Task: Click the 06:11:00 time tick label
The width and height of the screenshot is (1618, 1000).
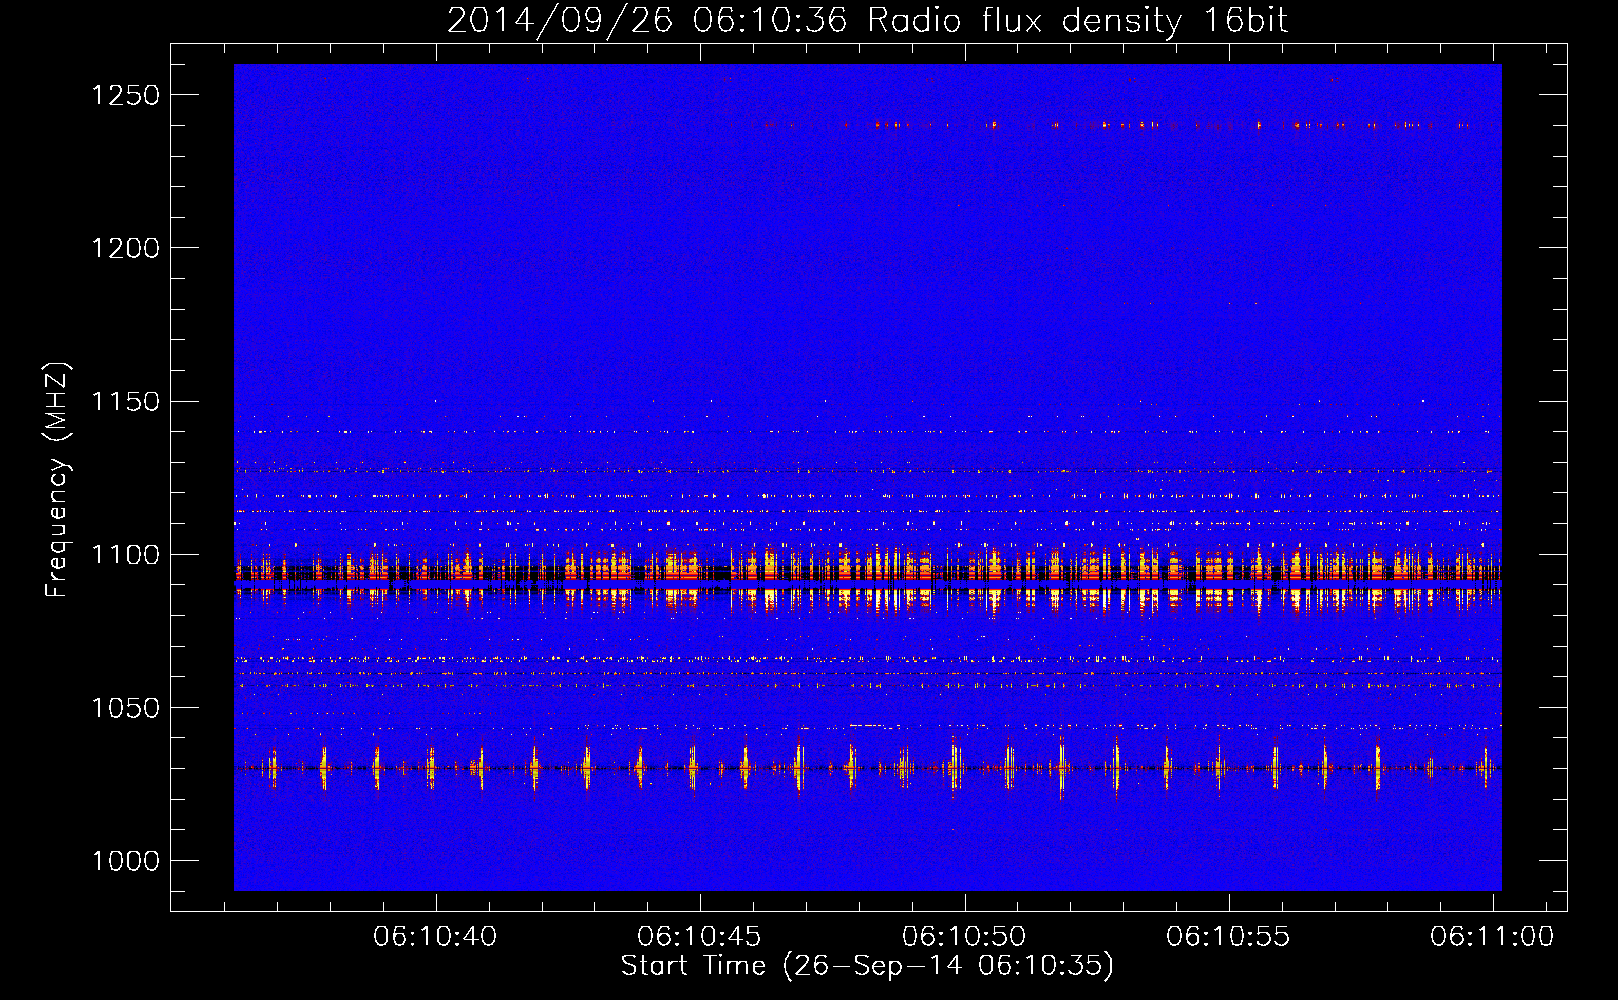Action: (x=1492, y=937)
